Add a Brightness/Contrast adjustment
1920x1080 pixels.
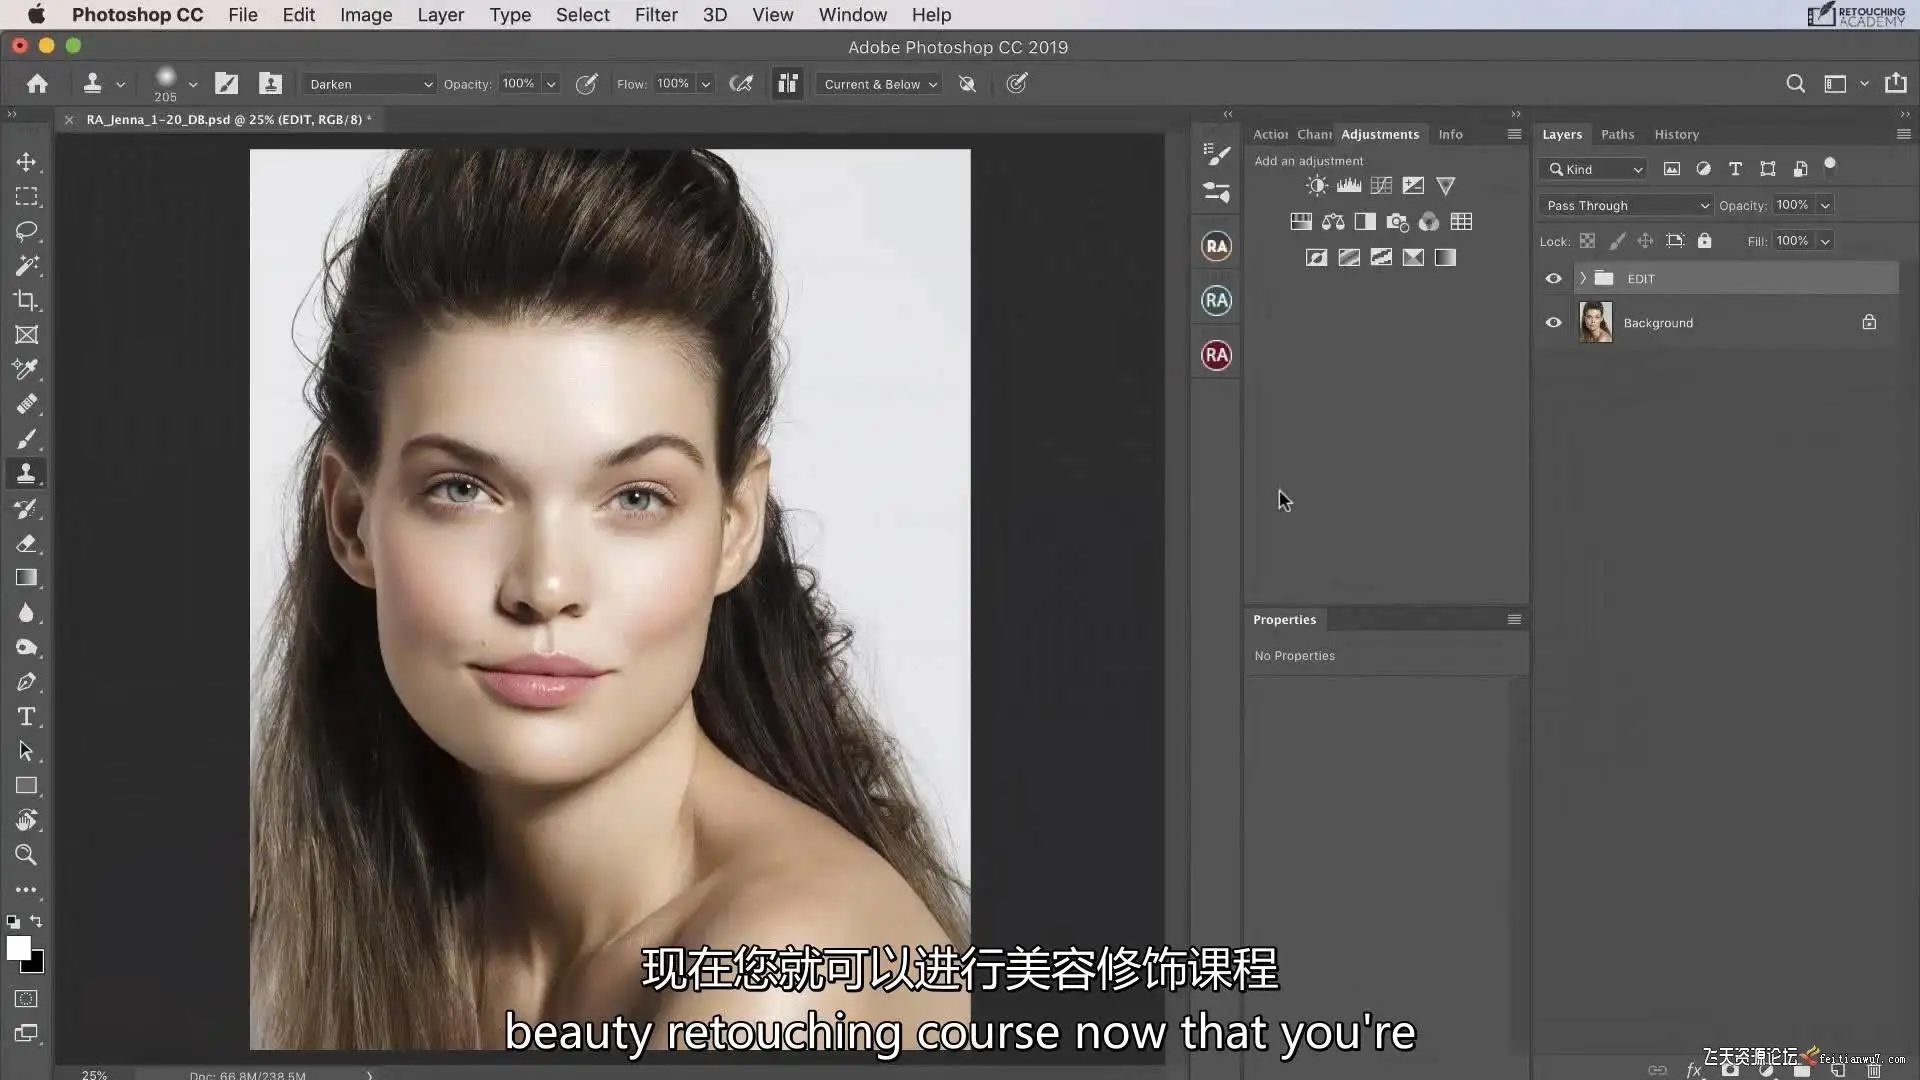[1317, 186]
